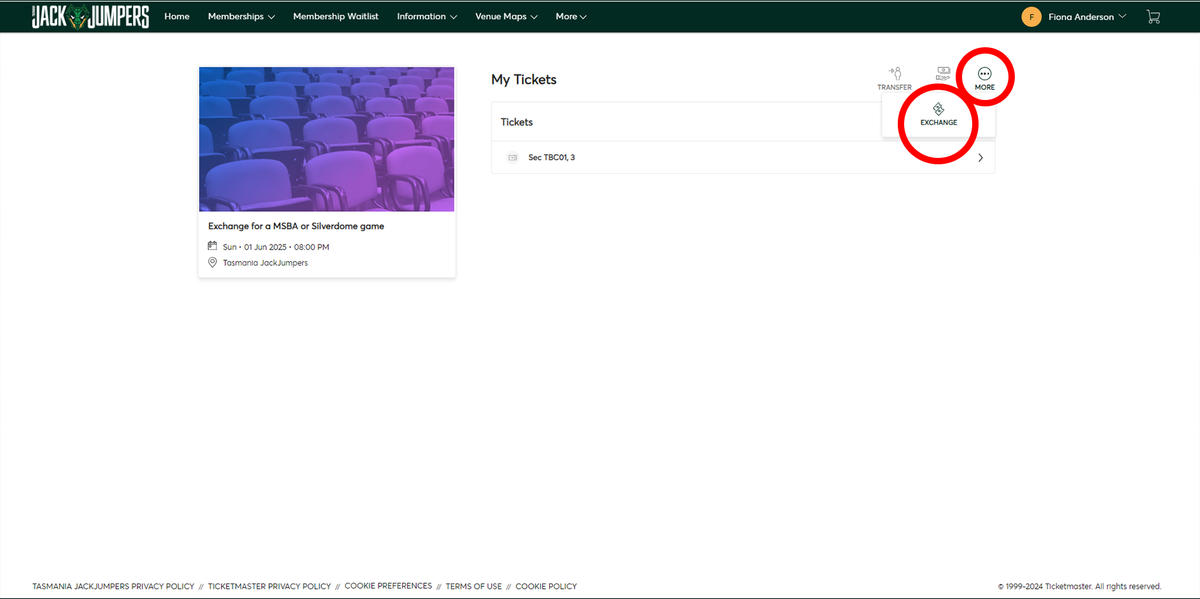
Task: Click the ticket icon beside Sec TBC01
Action: point(513,158)
